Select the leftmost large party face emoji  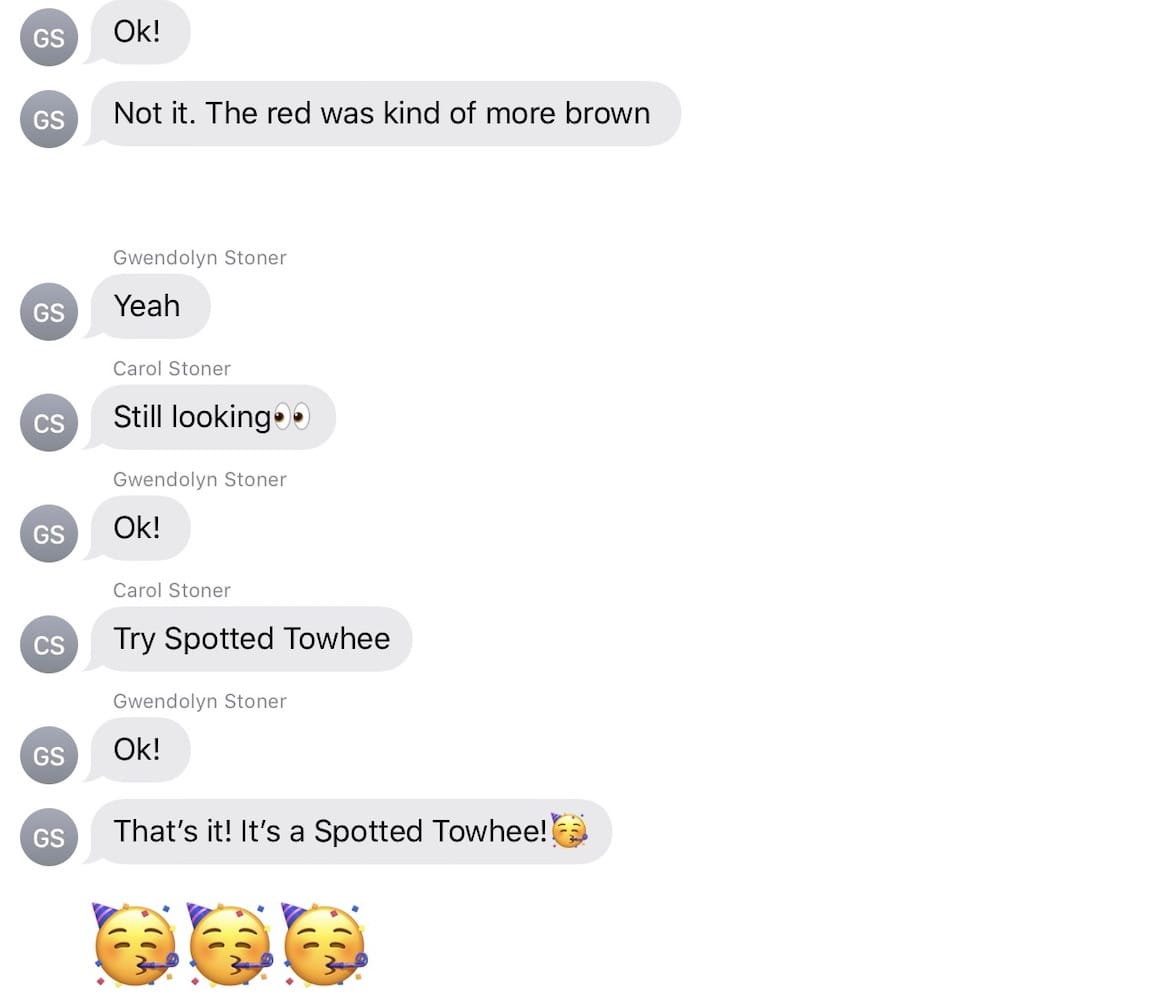tap(135, 945)
